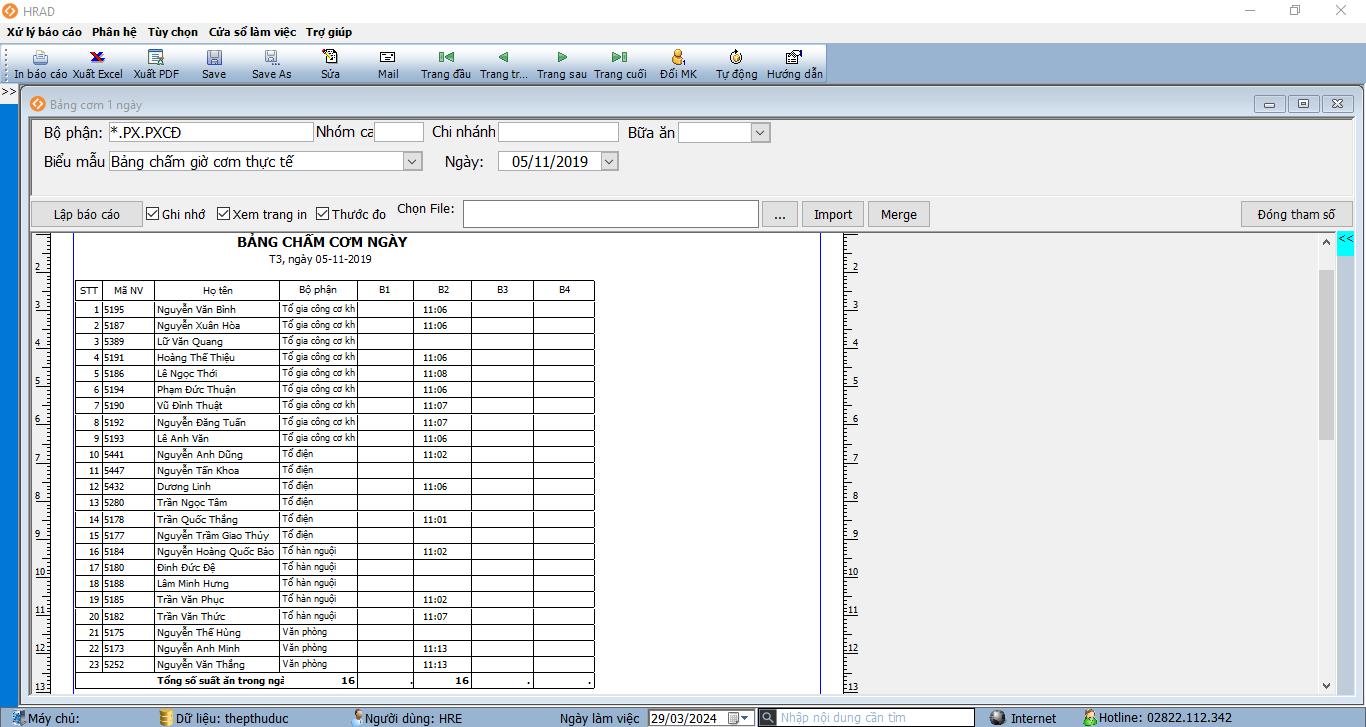The width and height of the screenshot is (1366, 727).
Task: Click the Đổi MK password icon
Action: point(678,58)
